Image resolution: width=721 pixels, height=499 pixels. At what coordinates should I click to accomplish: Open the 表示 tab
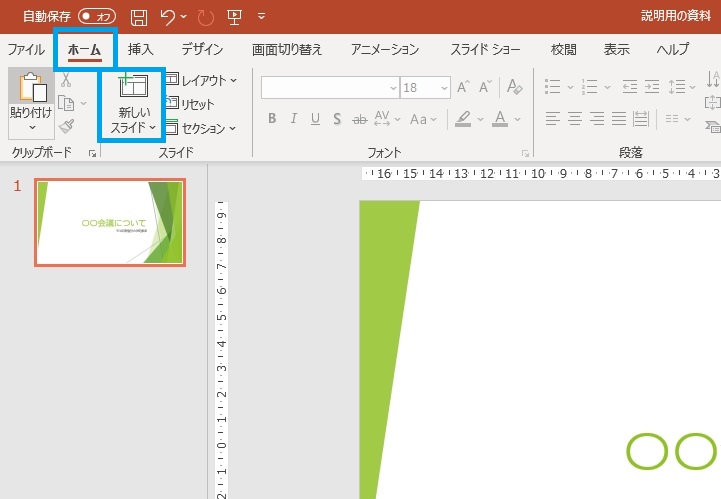[616, 49]
